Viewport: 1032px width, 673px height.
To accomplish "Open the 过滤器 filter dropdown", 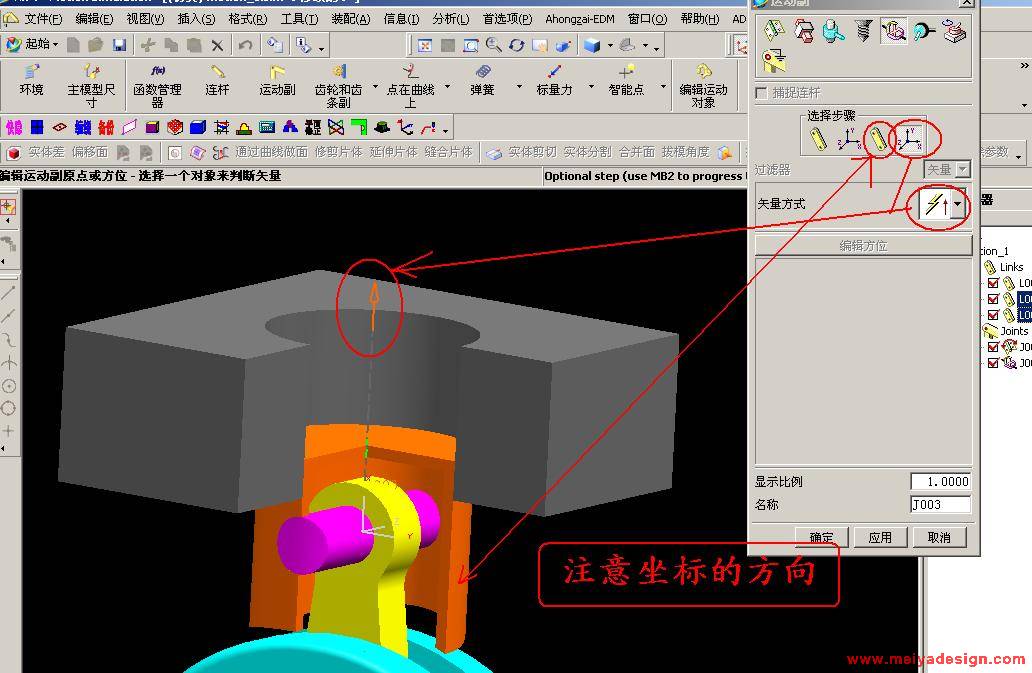I will [963, 170].
